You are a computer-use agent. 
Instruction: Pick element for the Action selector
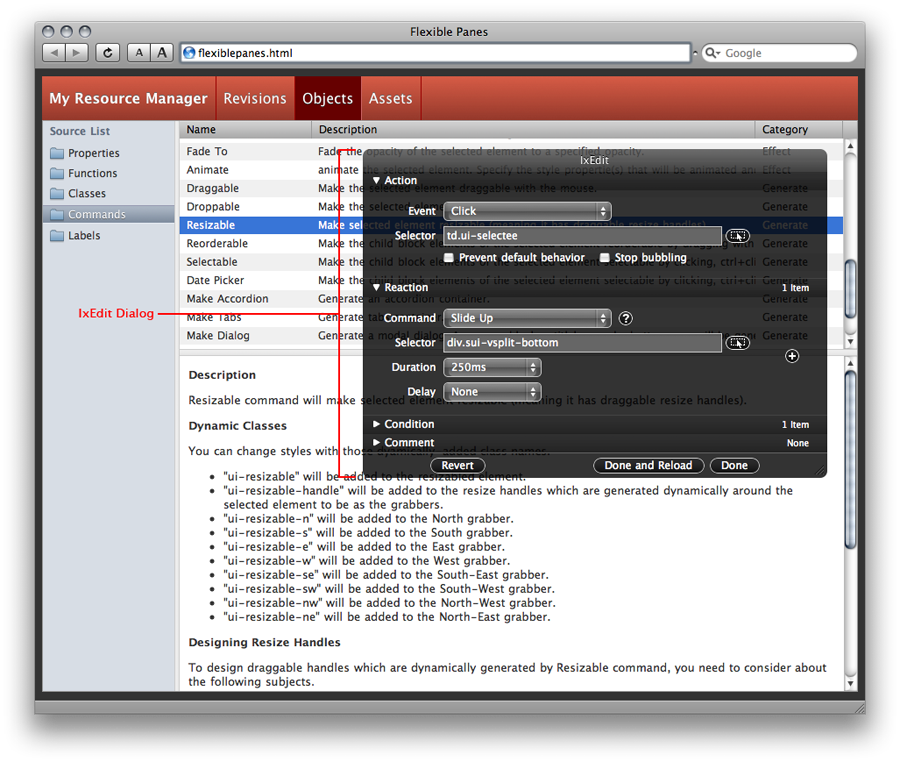coord(737,236)
